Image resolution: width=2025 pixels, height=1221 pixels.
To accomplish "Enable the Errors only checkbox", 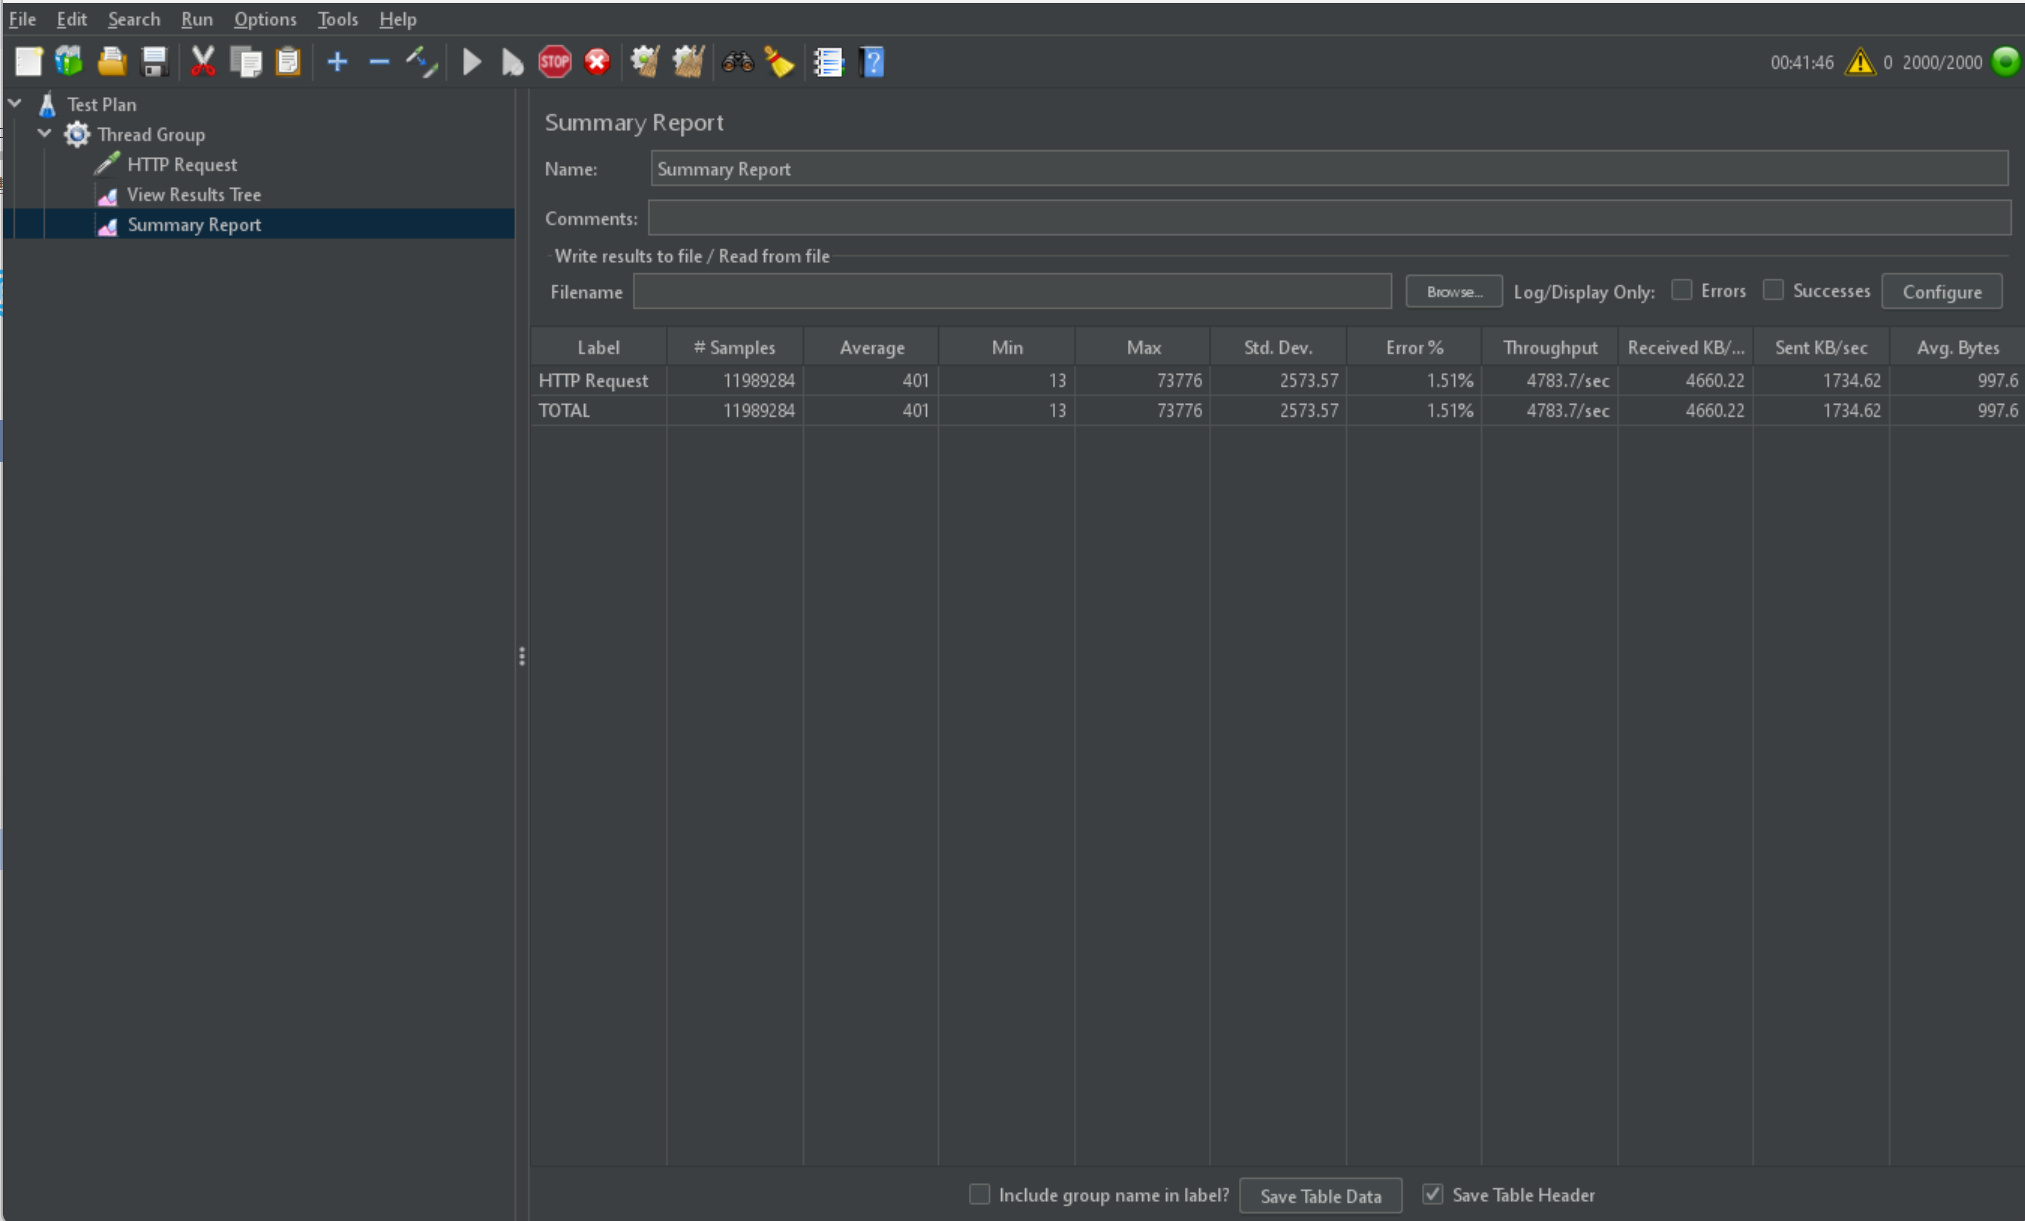I will tap(1682, 290).
